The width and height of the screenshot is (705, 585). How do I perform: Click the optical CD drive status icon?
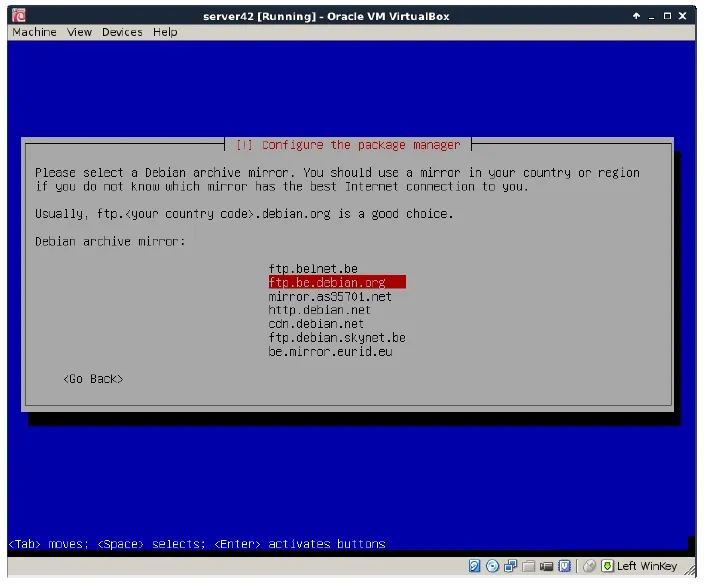pyautogui.click(x=492, y=566)
